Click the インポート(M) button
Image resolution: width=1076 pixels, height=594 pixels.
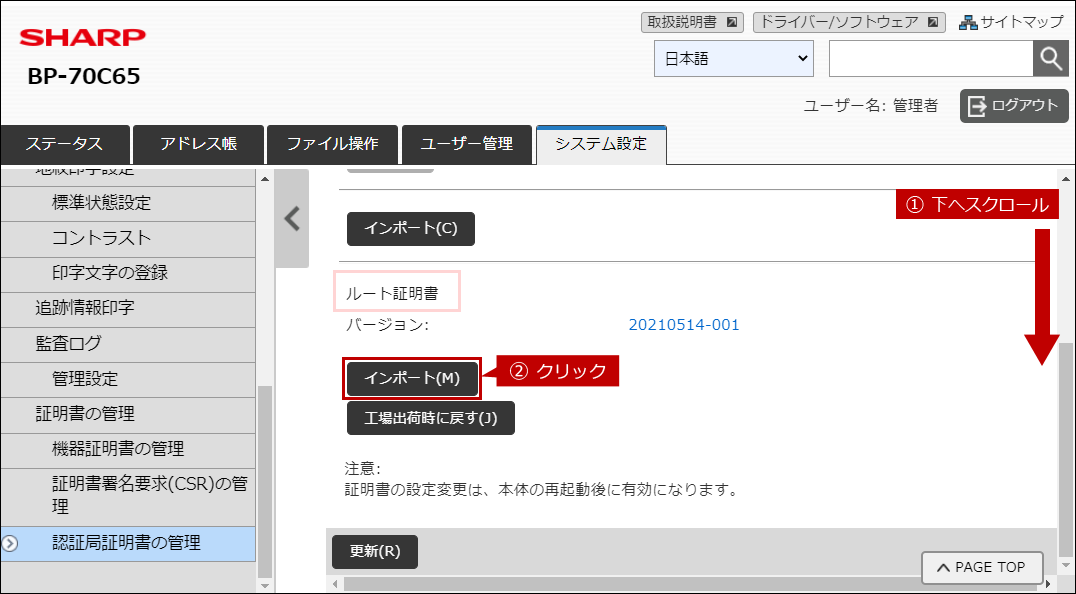tap(412, 379)
